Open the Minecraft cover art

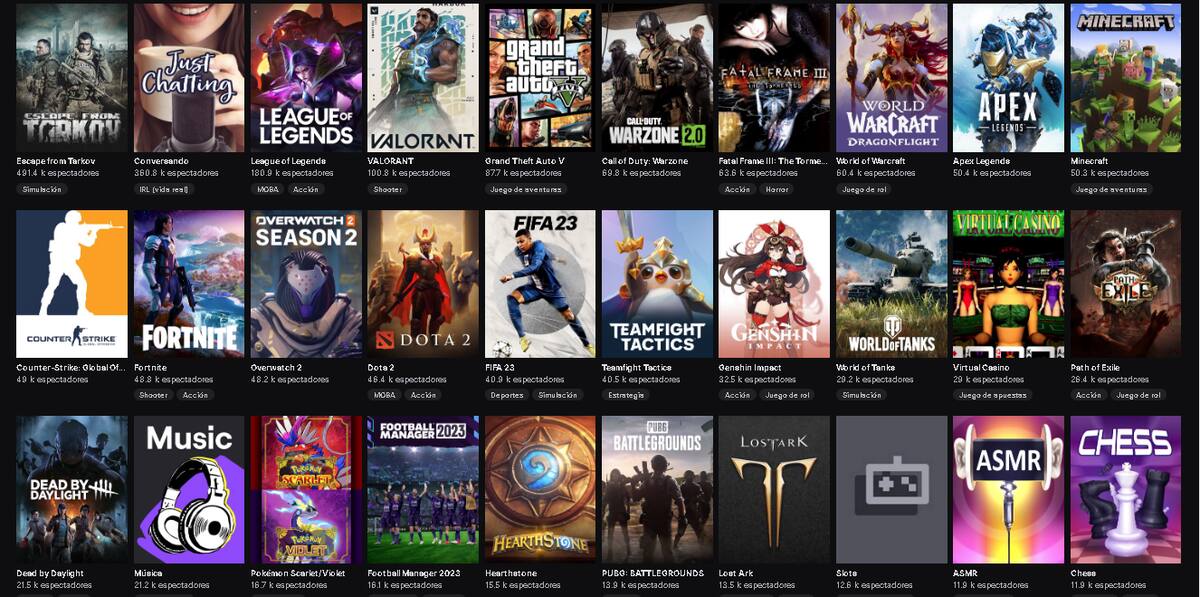click(1125, 77)
